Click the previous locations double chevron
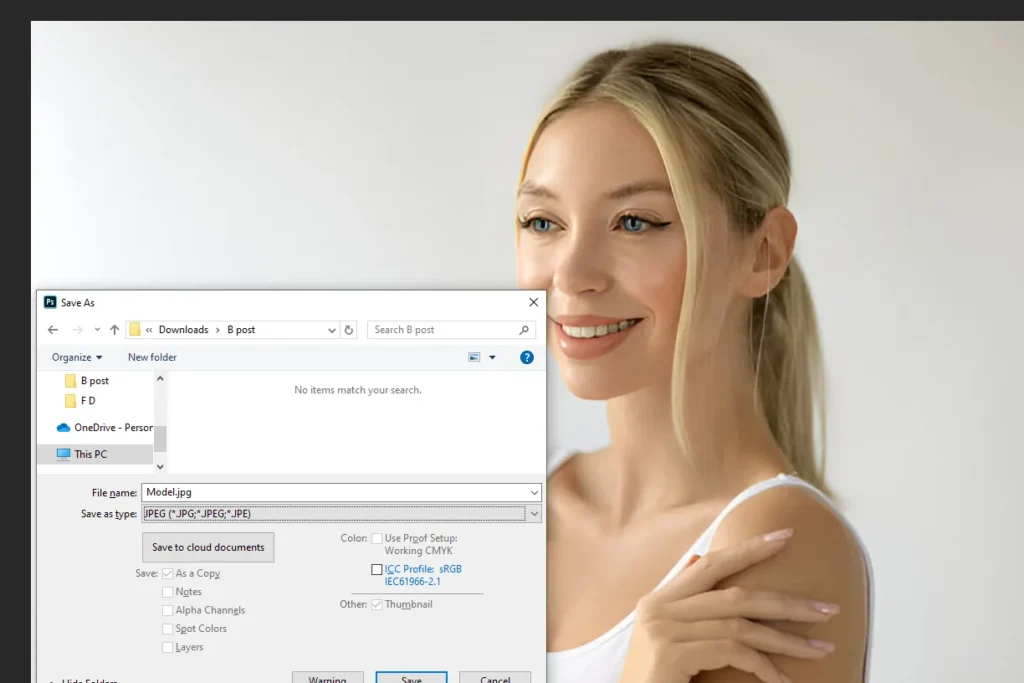The height and width of the screenshot is (683, 1024). pos(149,330)
